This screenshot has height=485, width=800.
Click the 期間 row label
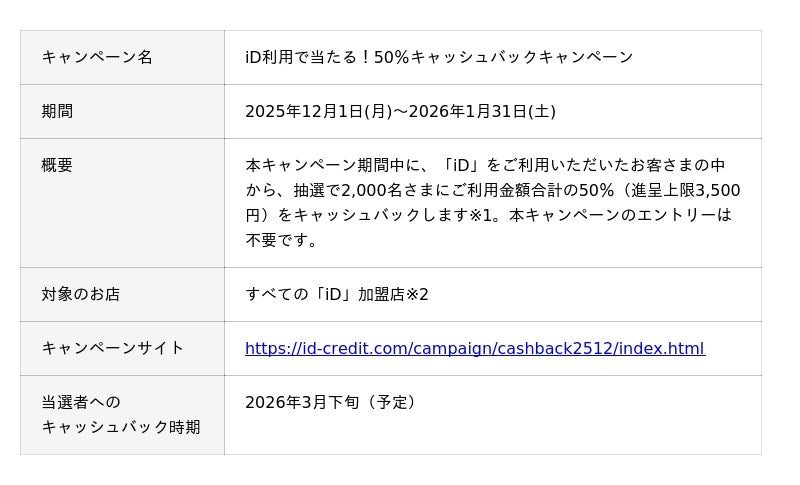(57, 111)
